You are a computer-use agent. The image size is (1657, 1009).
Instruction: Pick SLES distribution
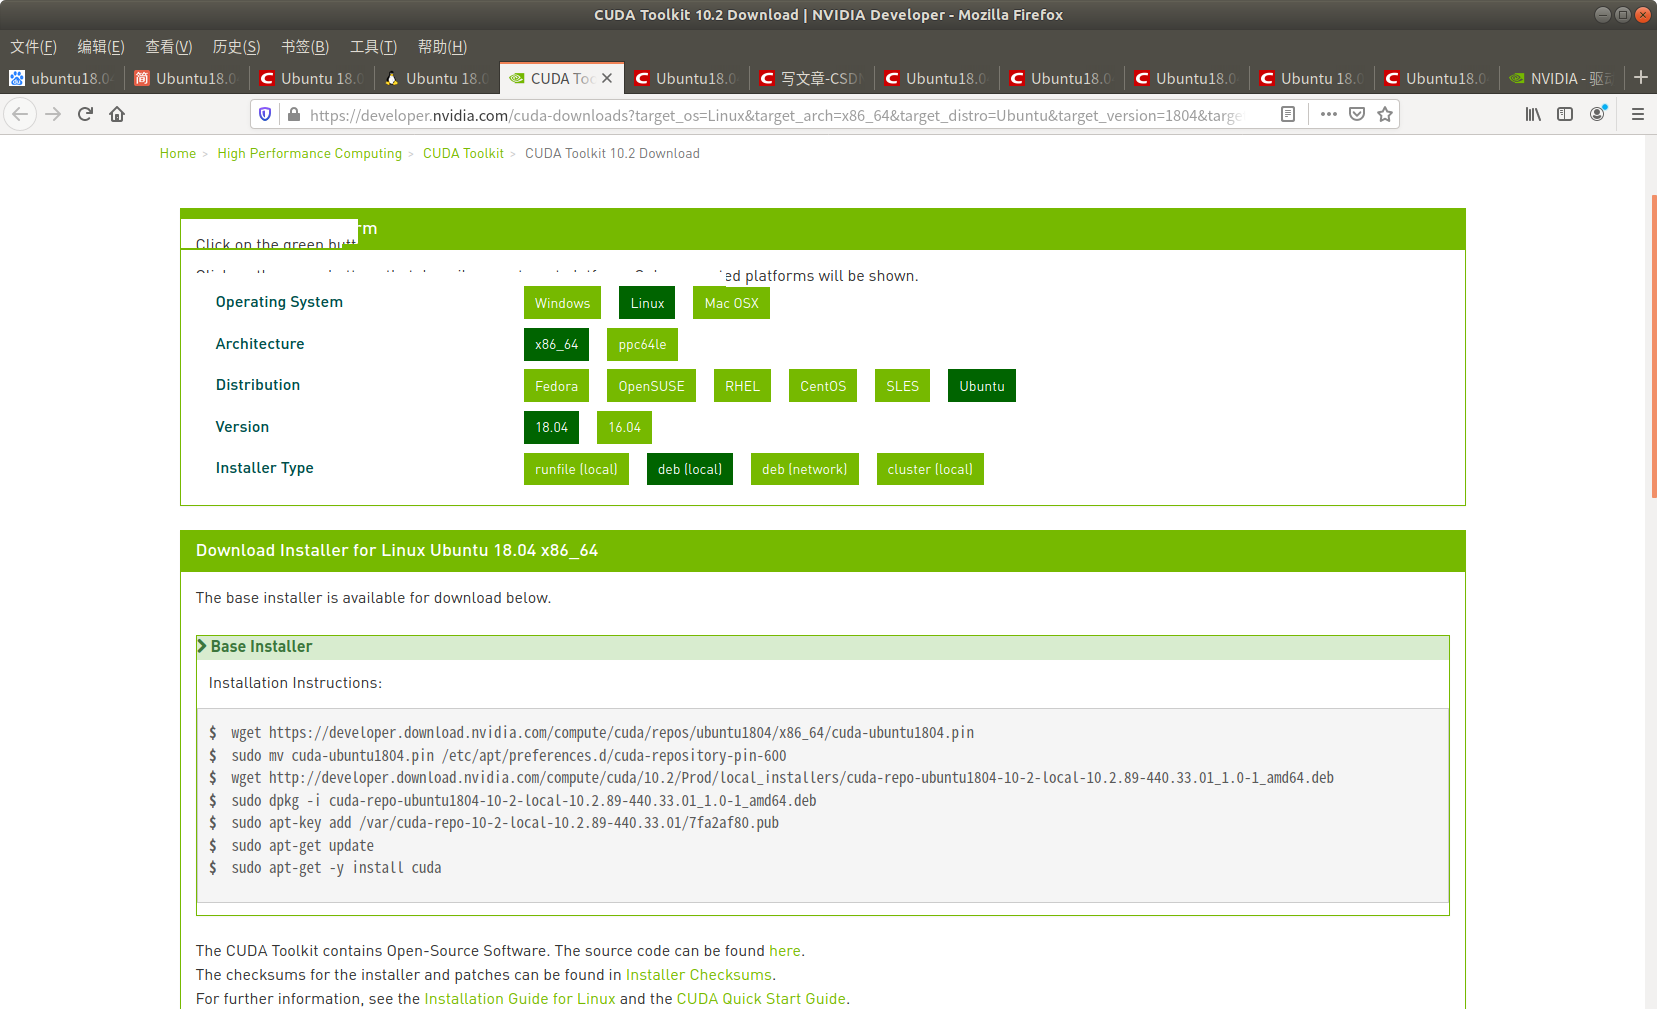pos(902,386)
